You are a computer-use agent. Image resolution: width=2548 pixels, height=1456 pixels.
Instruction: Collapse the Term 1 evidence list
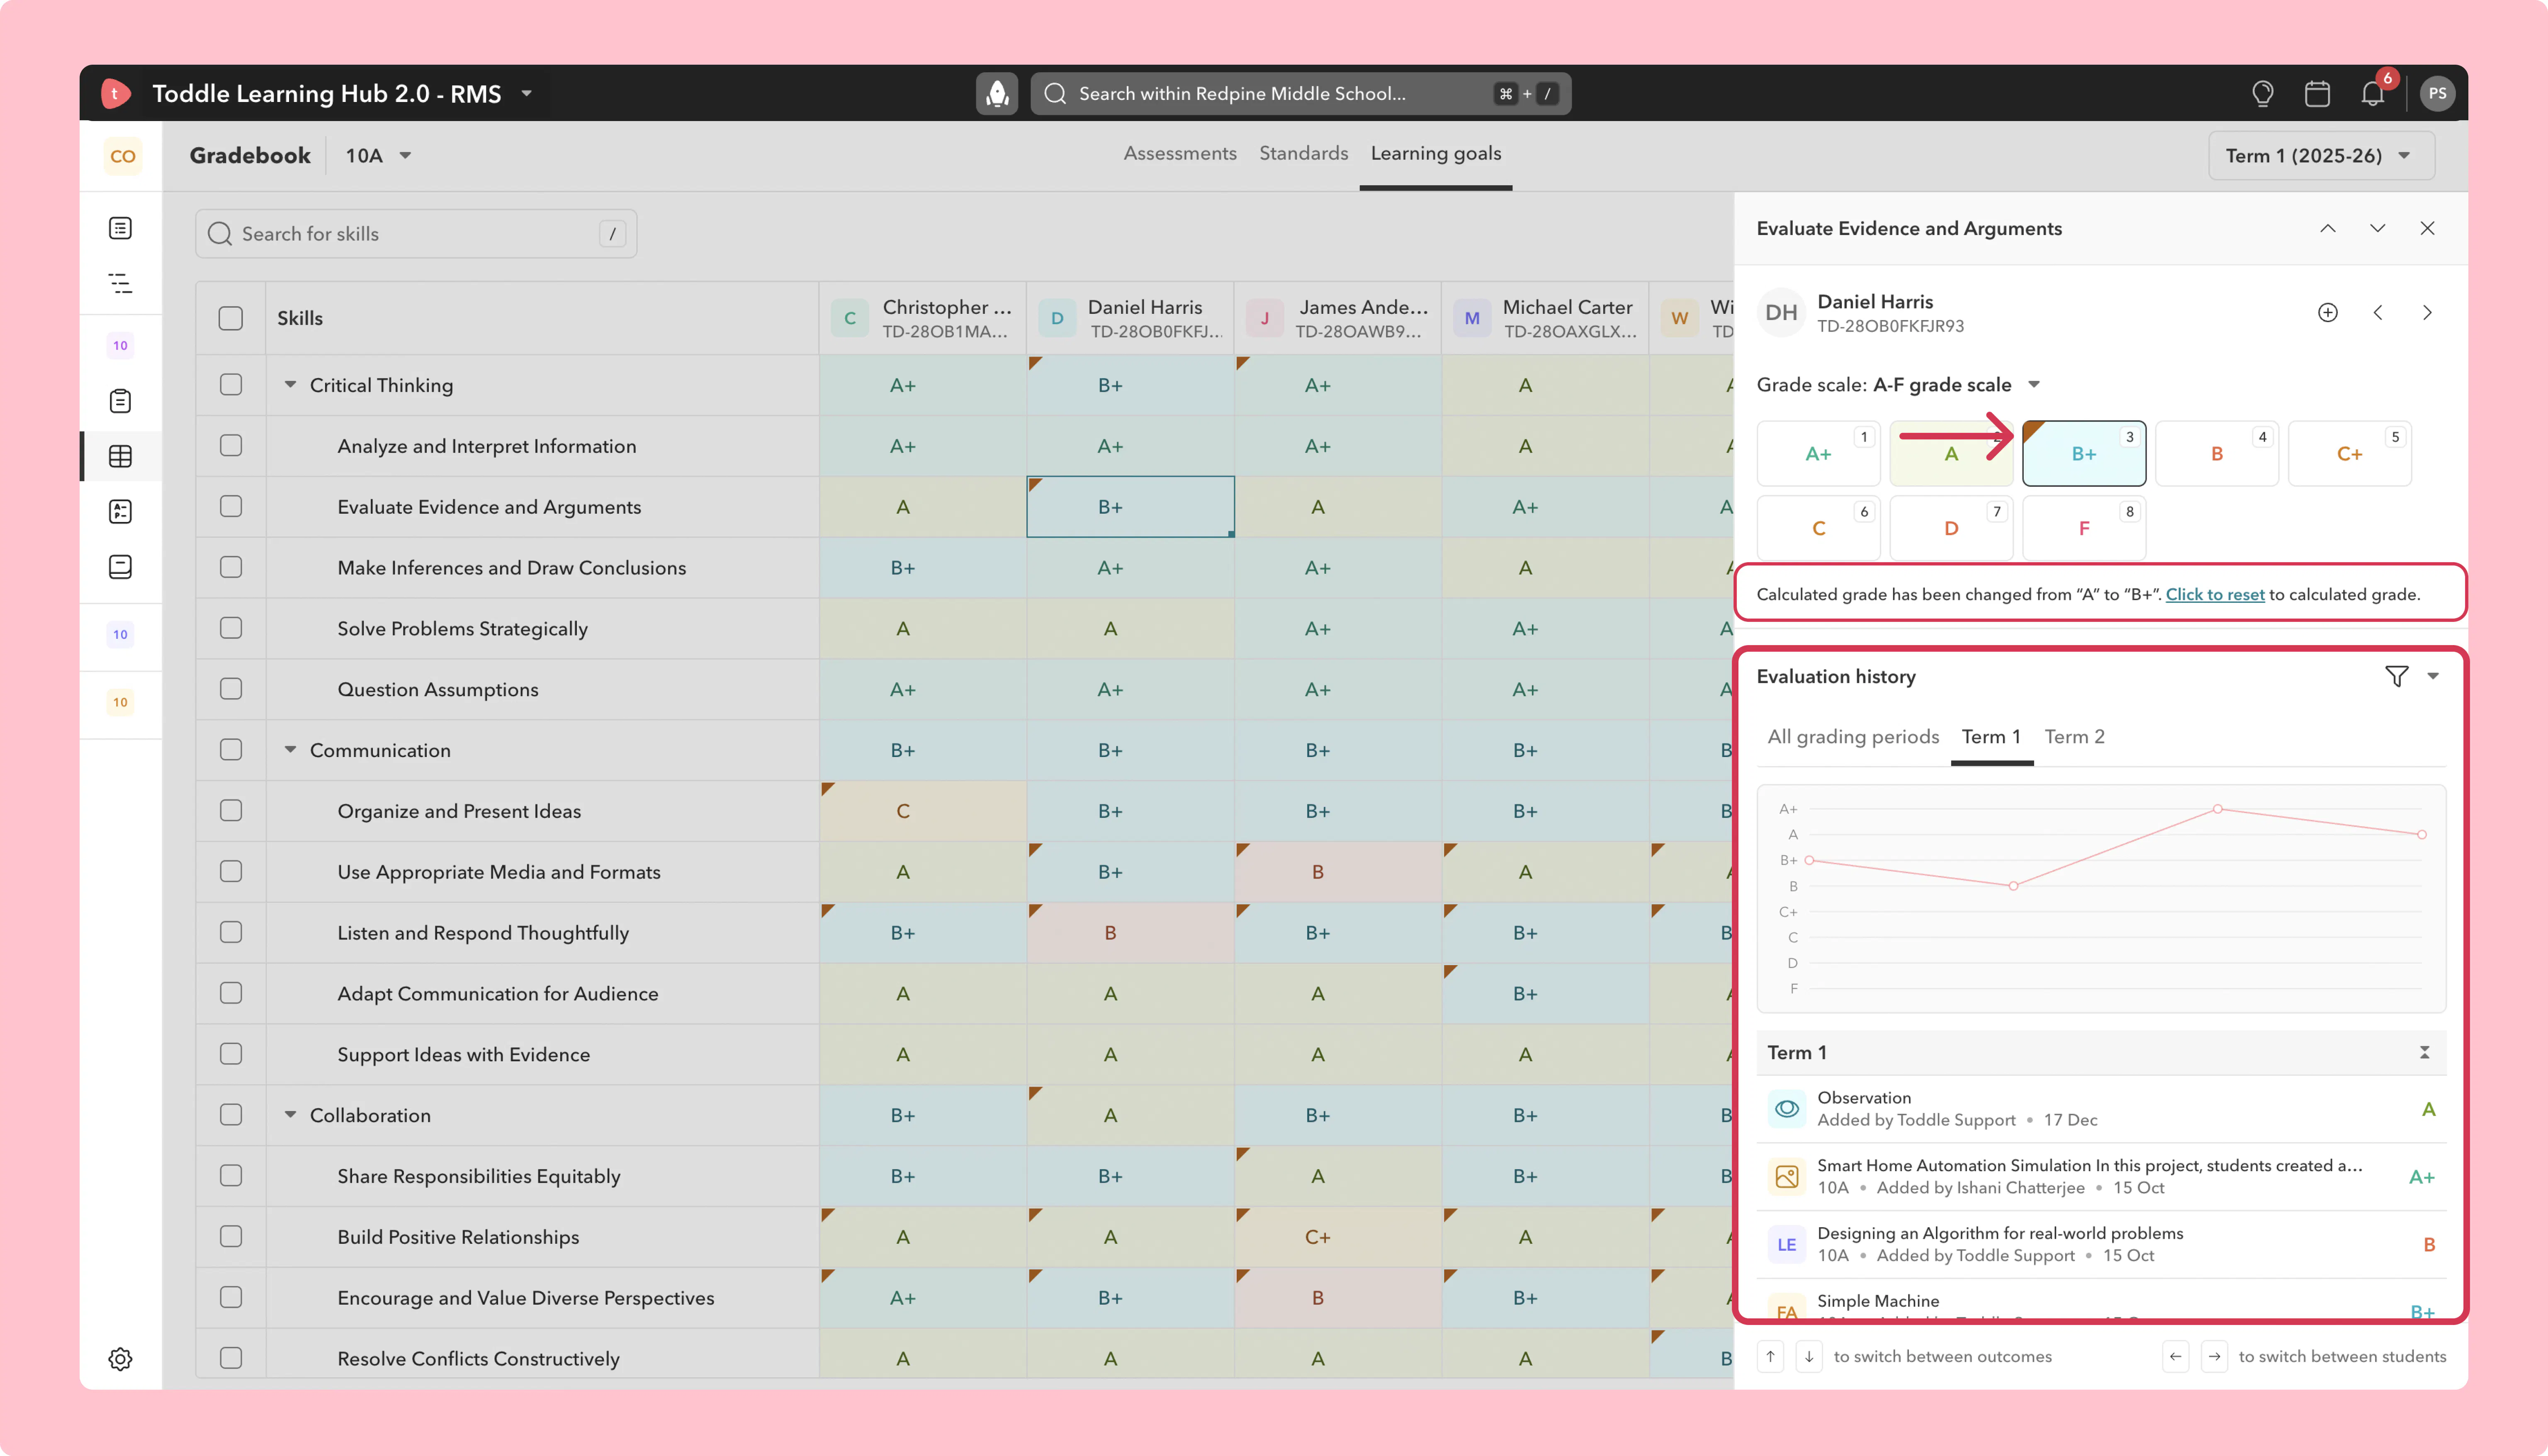(2424, 1052)
